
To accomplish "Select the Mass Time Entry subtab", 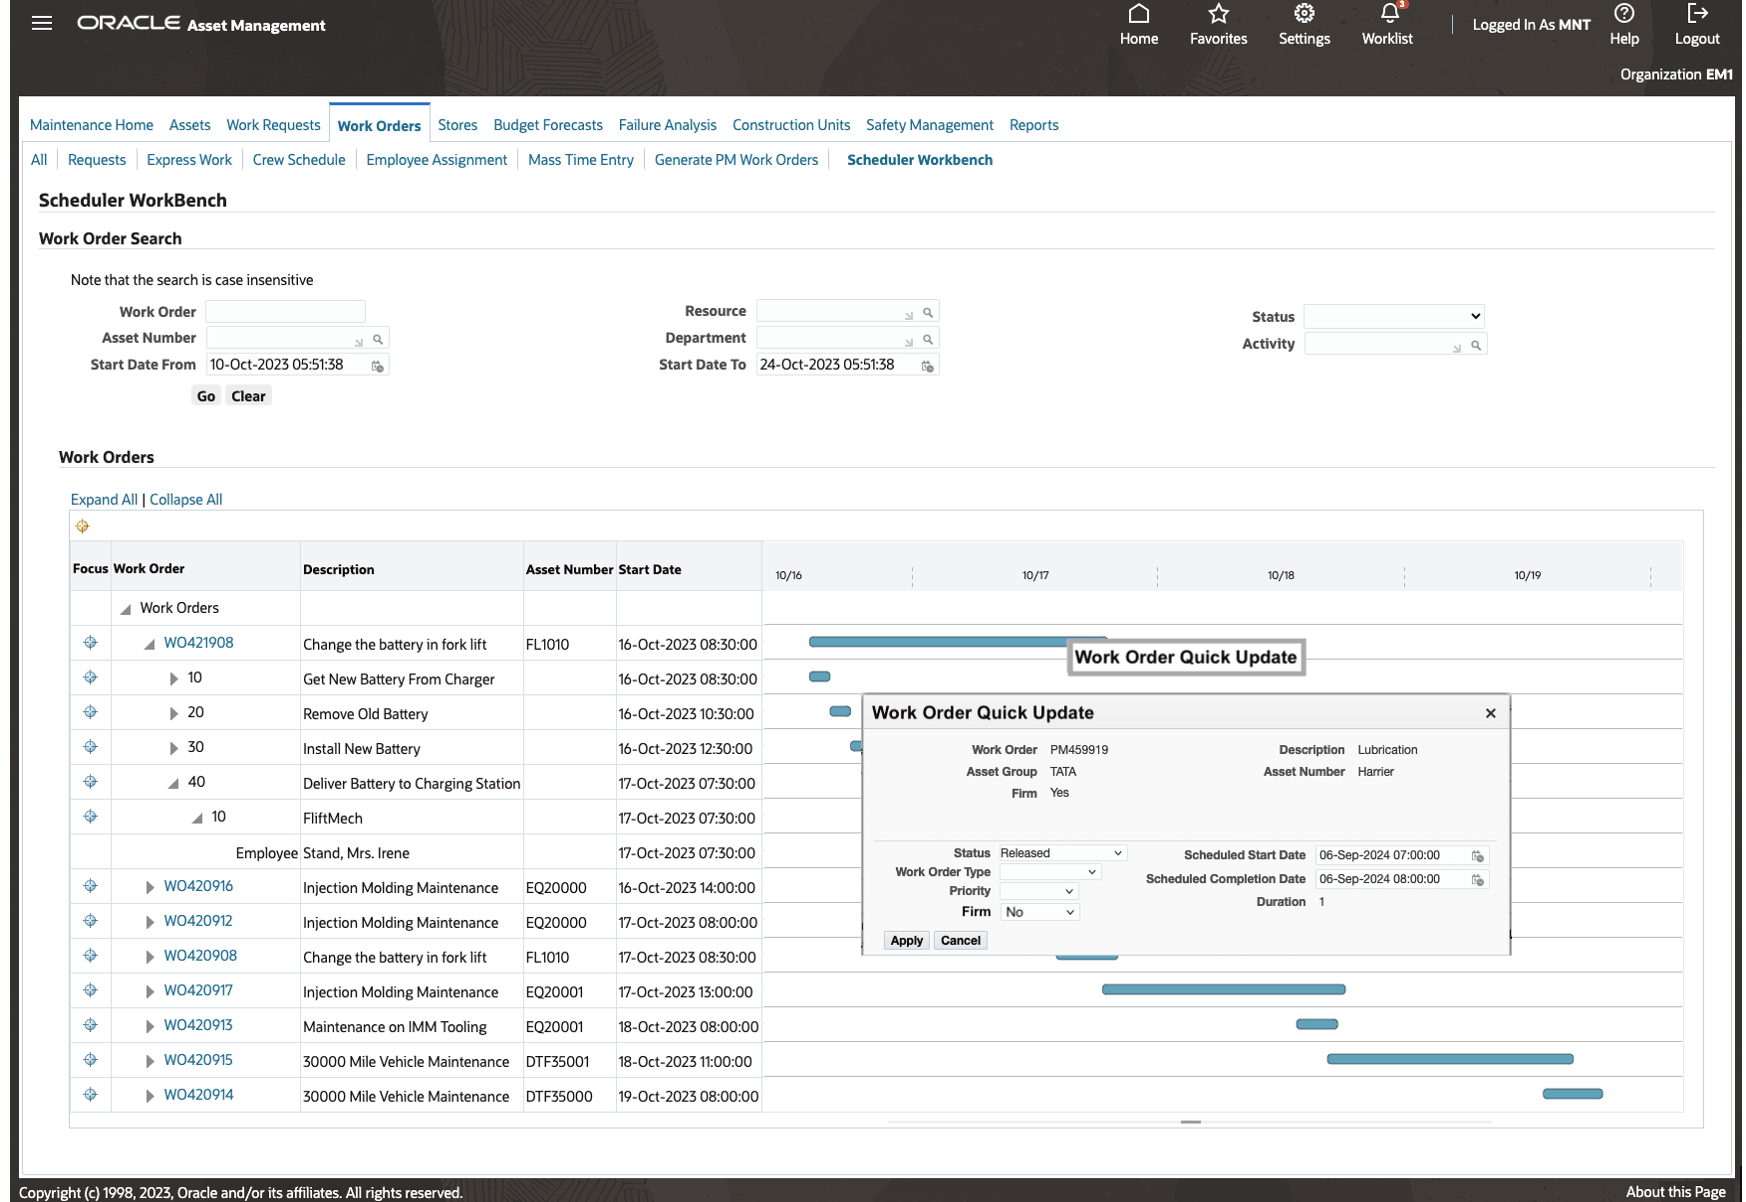I will pyautogui.click(x=580, y=159).
